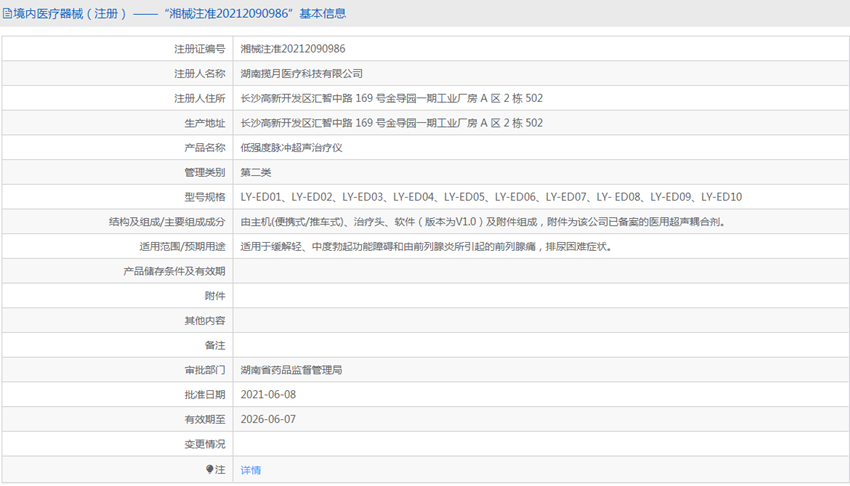Click the document icon beside 境内医疗器械 title
850x486 pixels.
click(x=8, y=14)
